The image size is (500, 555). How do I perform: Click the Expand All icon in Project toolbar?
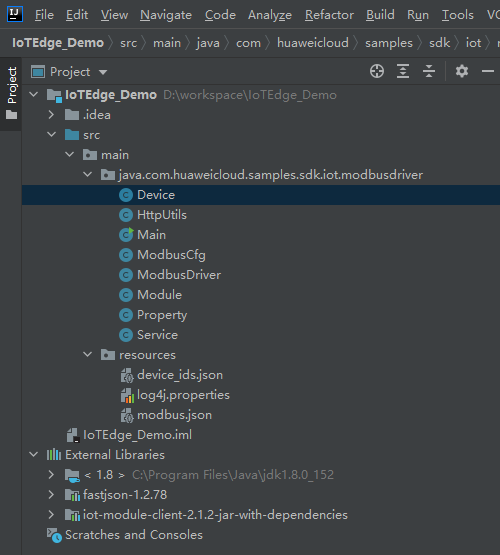[x=403, y=71]
